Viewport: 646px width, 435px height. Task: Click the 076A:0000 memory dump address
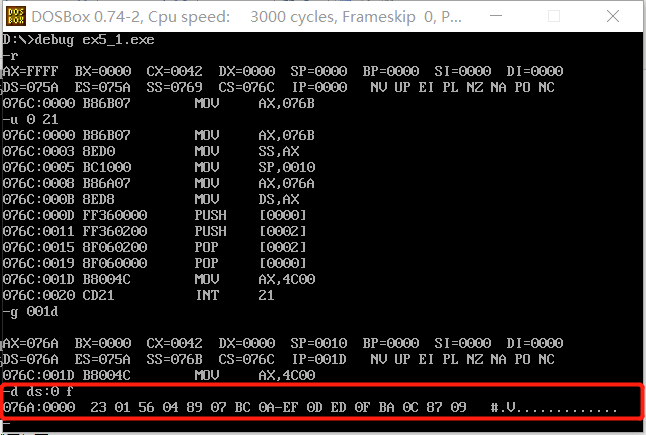(x=39, y=407)
